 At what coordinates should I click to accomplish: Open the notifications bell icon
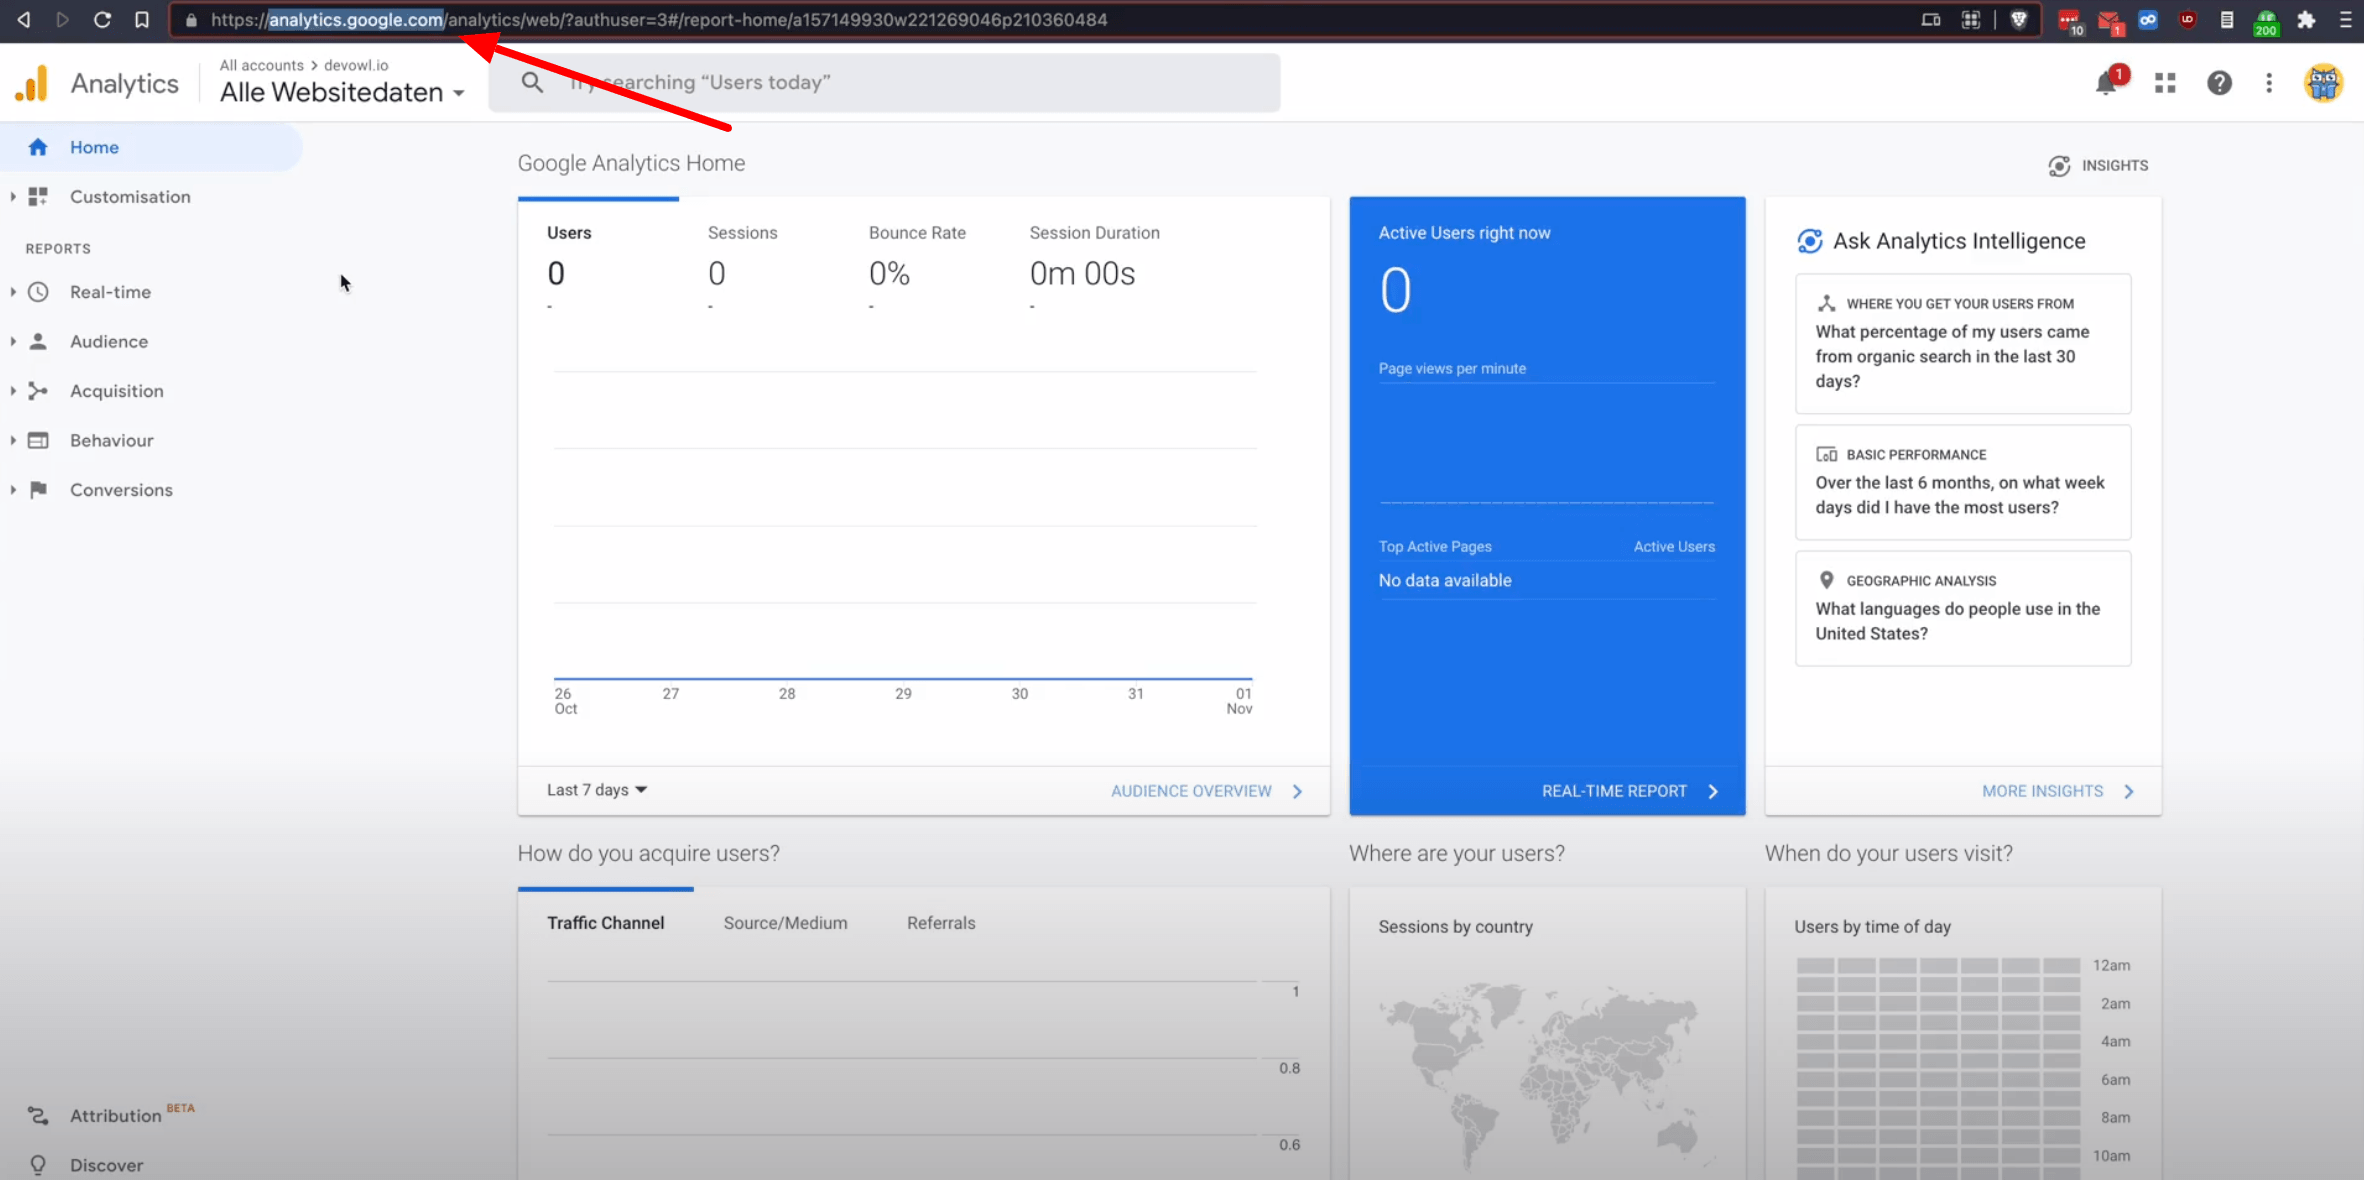tap(2107, 83)
